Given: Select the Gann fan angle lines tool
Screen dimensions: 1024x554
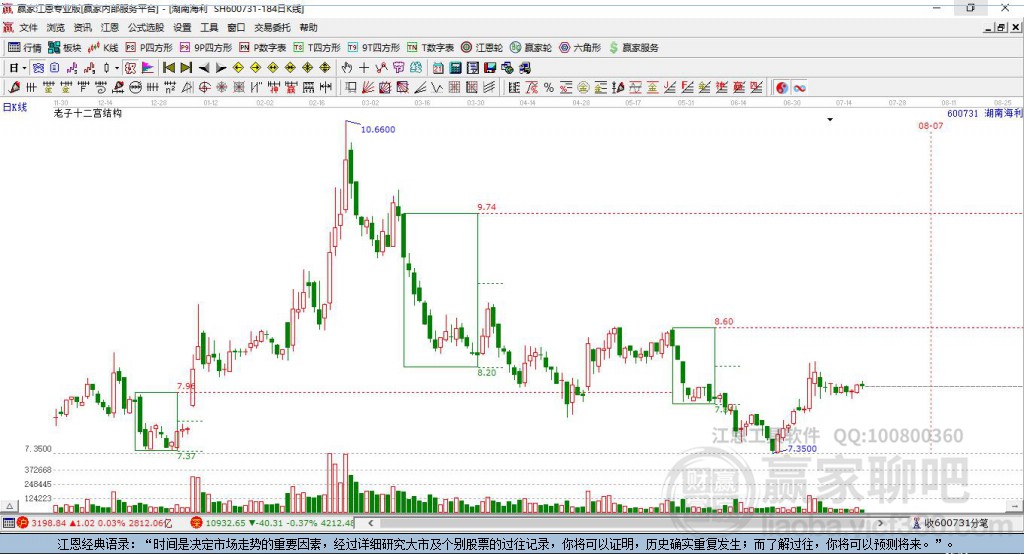Looking at the screenshot, I should 368,88.
